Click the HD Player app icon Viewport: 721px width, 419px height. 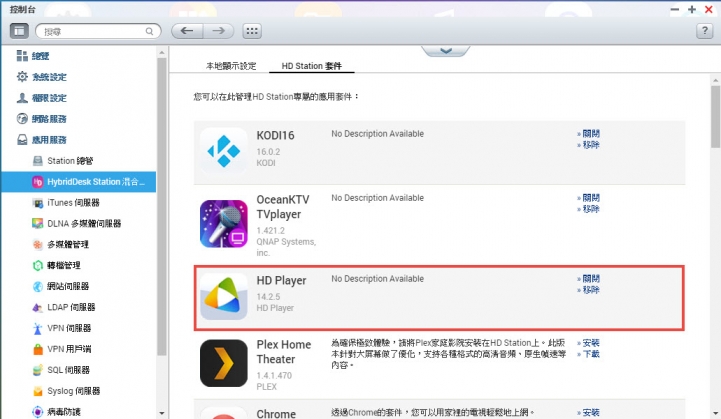coord(223,296)
